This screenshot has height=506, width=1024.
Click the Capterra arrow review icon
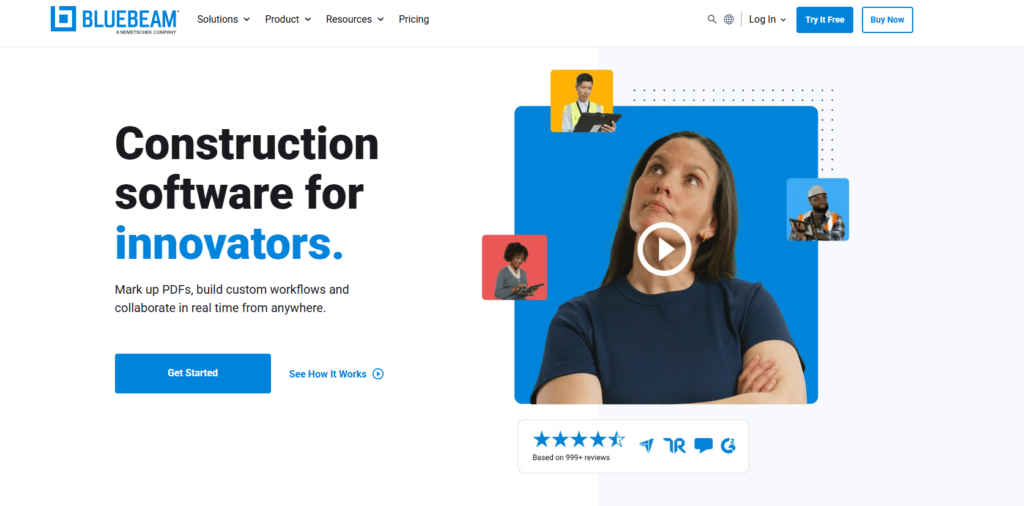(x=647, y=446)
